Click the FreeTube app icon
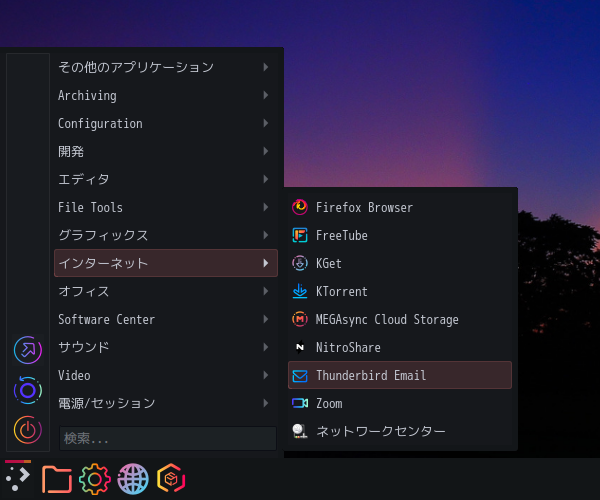 coord(300,235)
